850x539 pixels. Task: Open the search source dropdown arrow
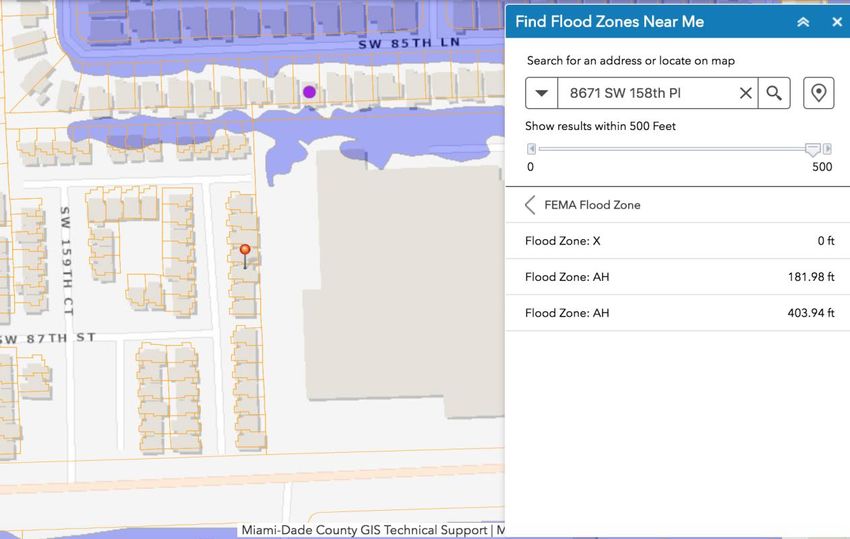point(542,93)
